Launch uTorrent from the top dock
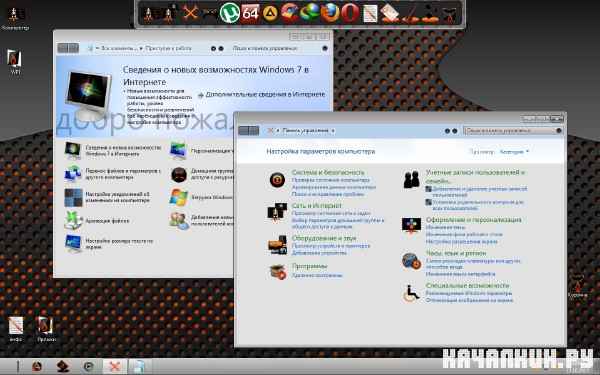The image size is (600, 375). pyautogui.click(x=230, y=13)
